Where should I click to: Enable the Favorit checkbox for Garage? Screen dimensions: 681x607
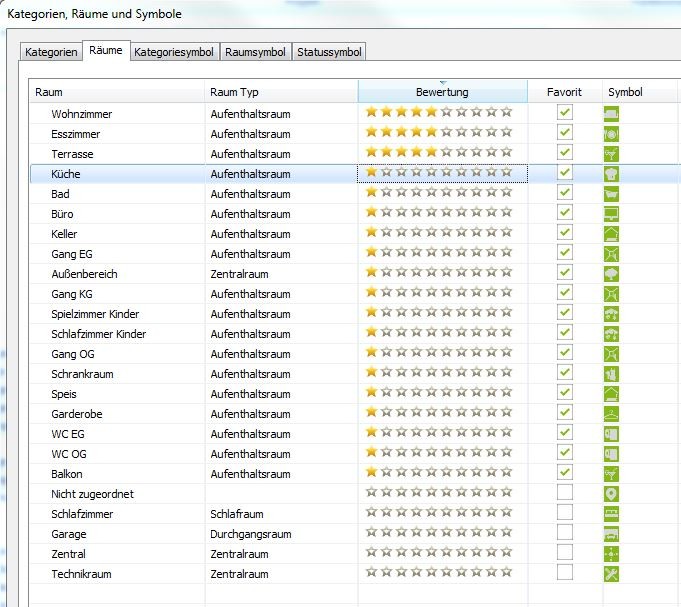point(565,533)
